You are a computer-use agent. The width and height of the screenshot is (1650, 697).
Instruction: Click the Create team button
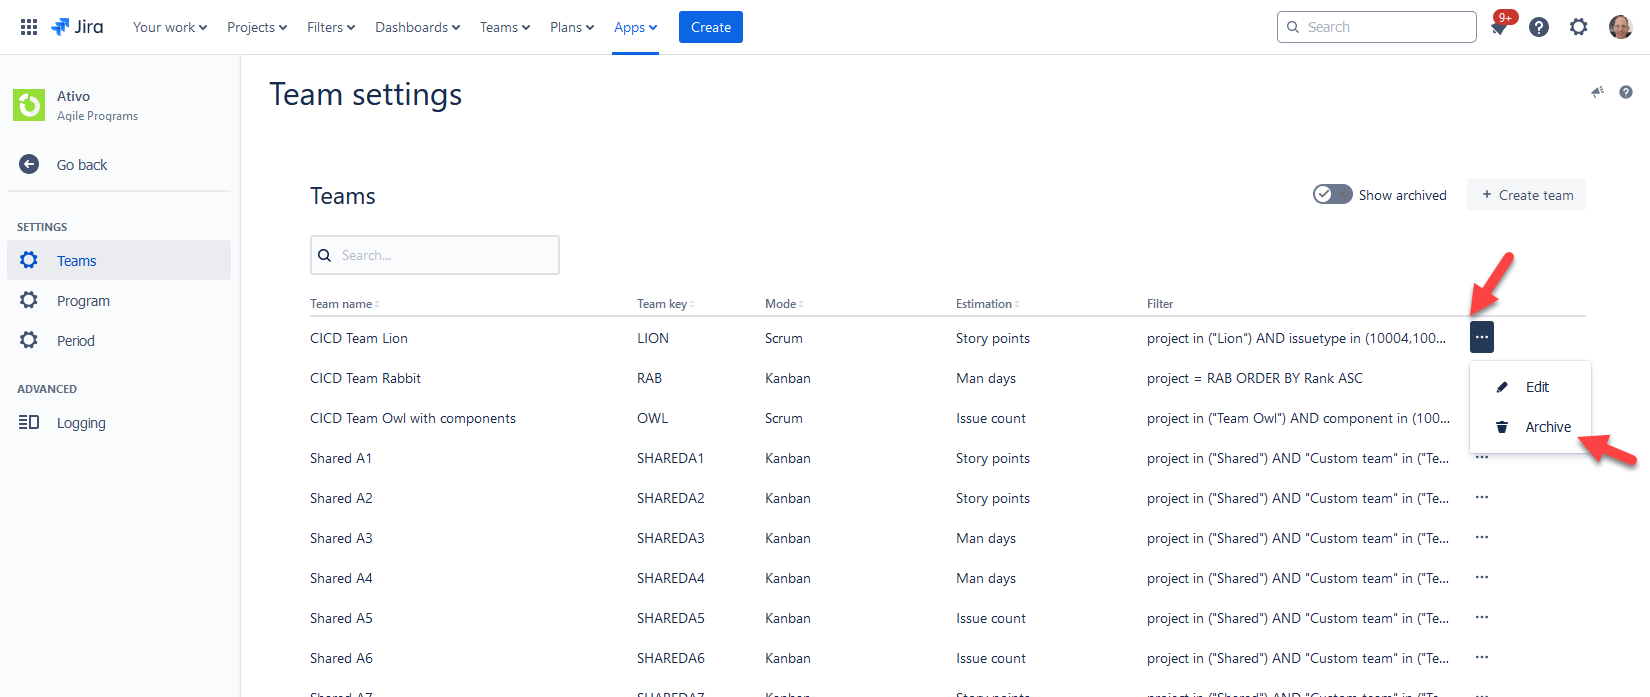click(x=1526, y=195)
